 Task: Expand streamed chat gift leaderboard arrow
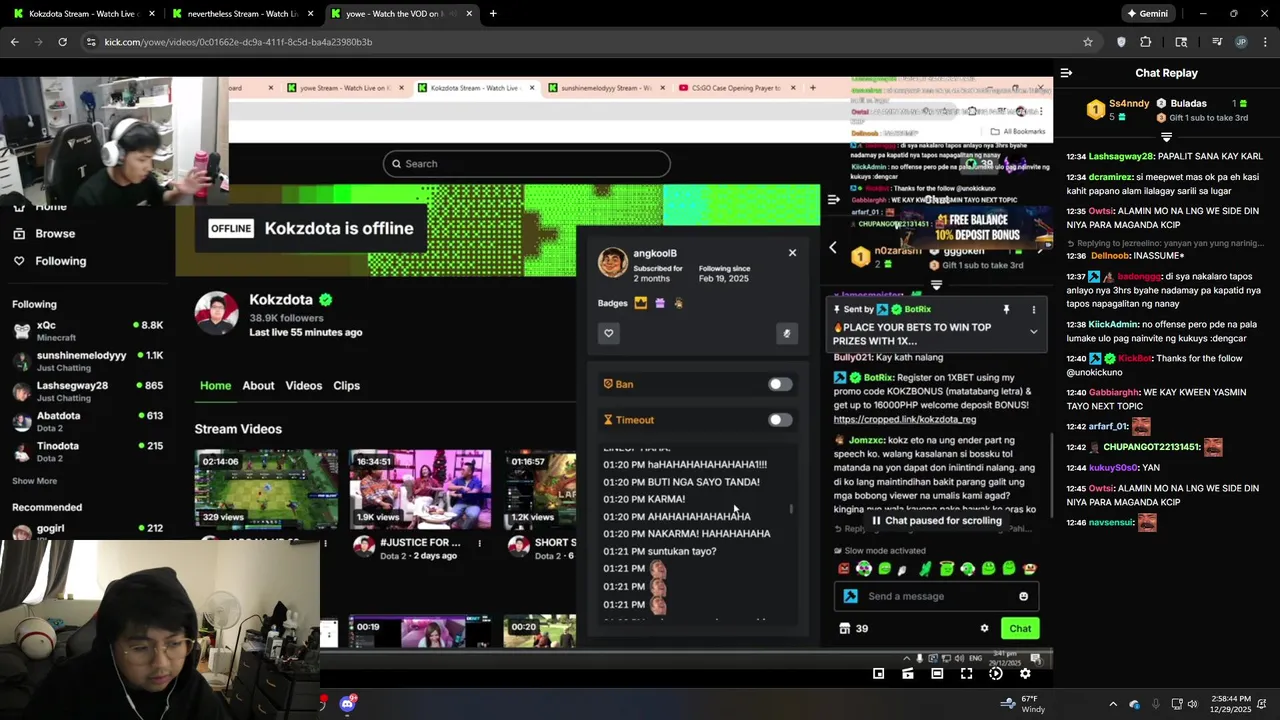(x=936, y=285)
